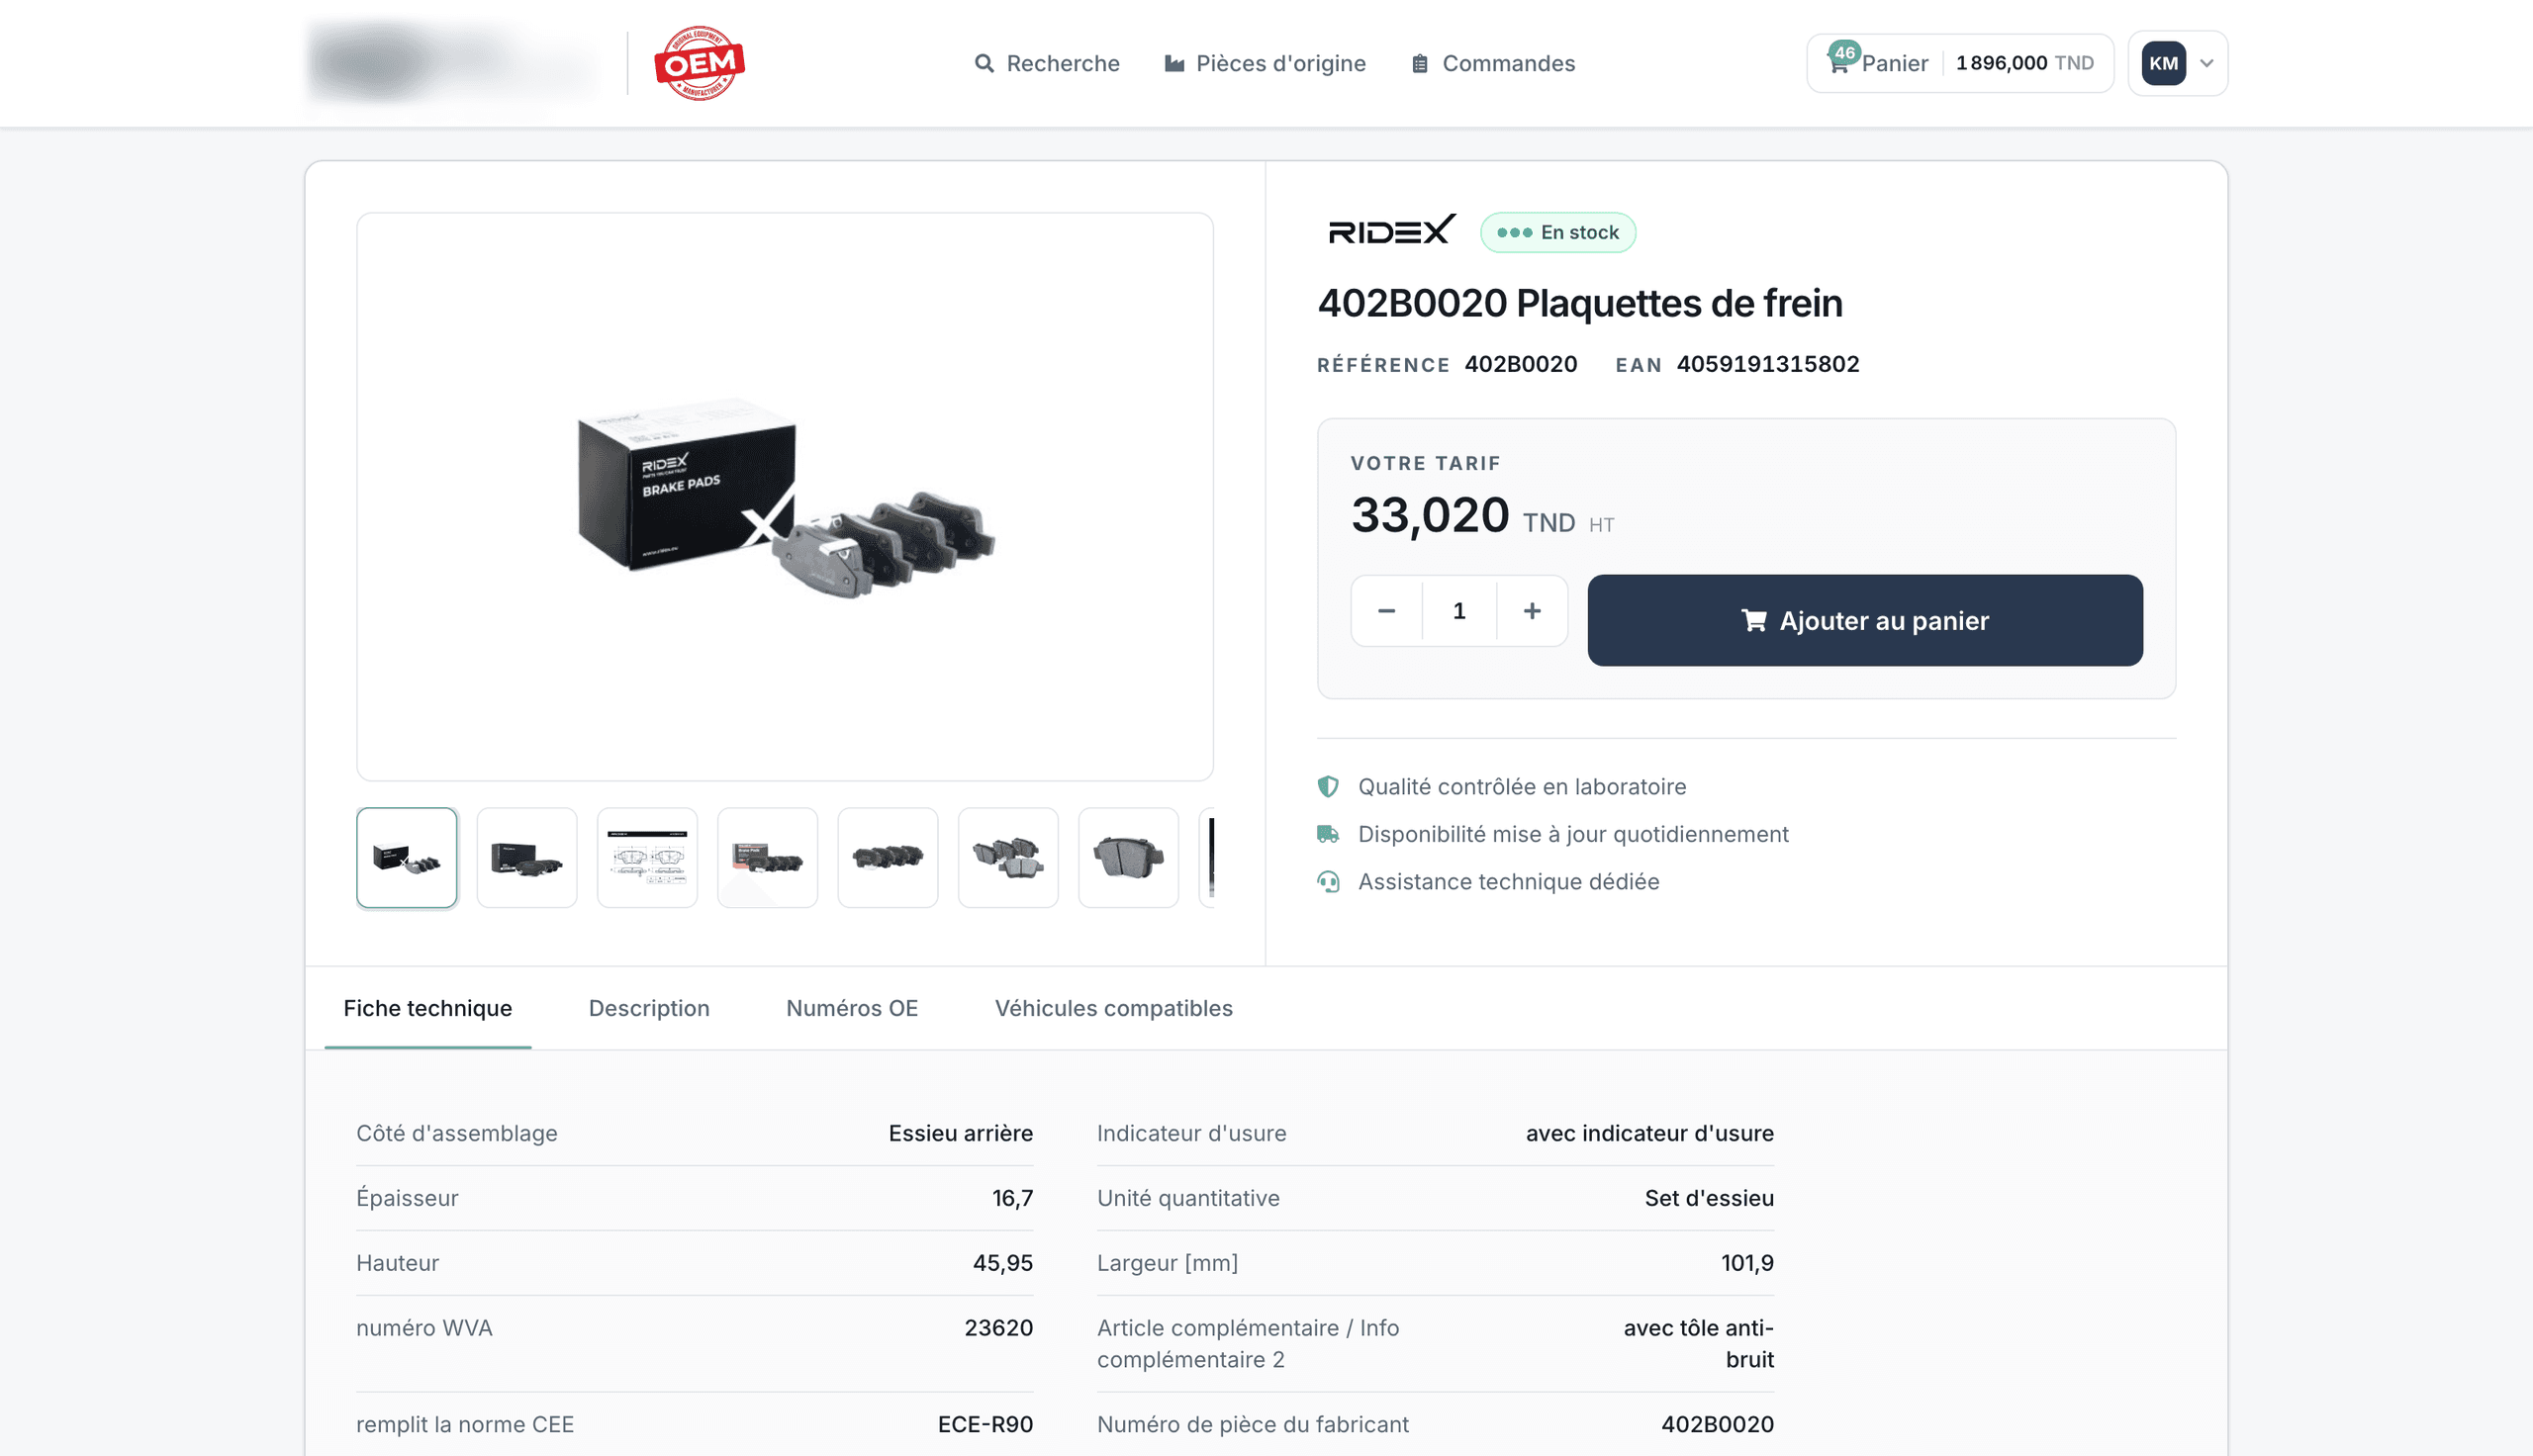Image resolution: width=2533 pixels, height=1456 pixels.
Task: Click the shield icon beside Qualité contrôlée
Action: click(x=1328, y=786)
